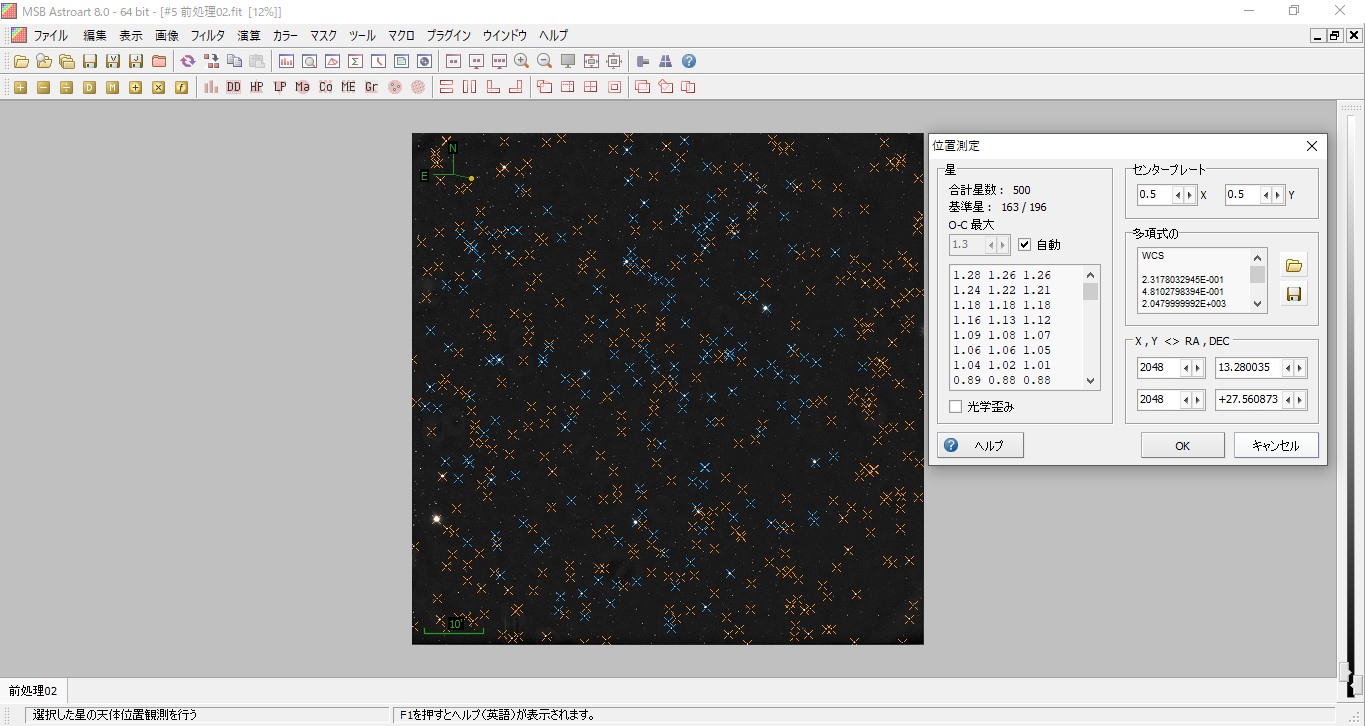Select the 前処理02 tab at bottom
Image resolution: width=1365 pixels, height=726 pixels.
(33, 691)
